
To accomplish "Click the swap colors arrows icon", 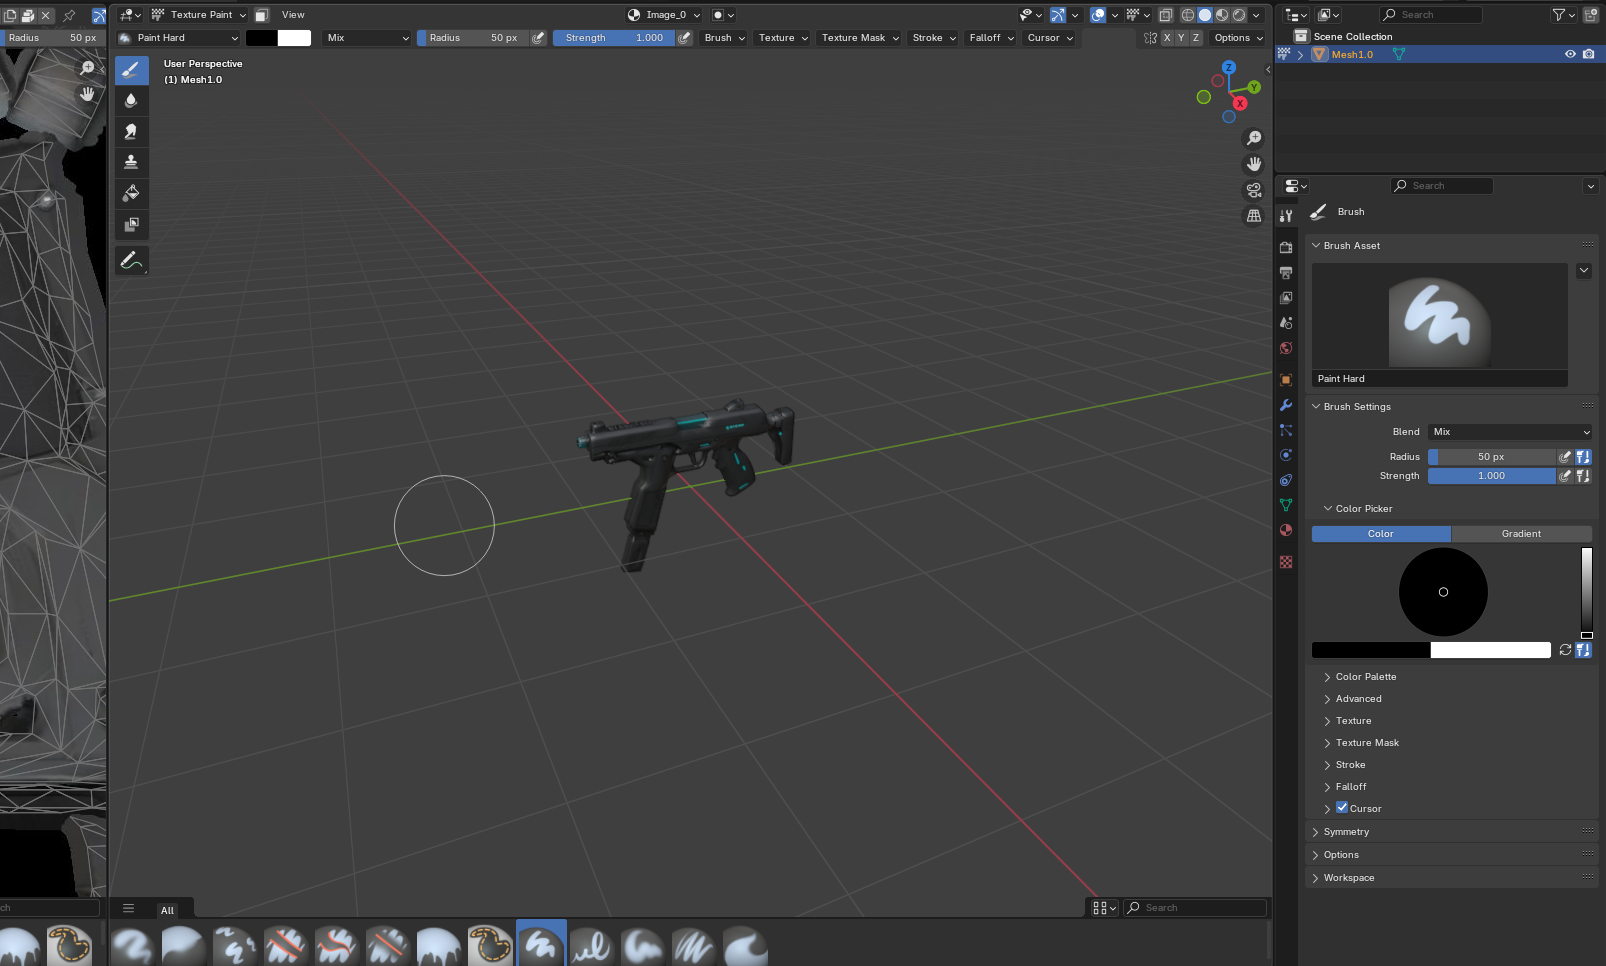I will click(x=1565, y=650).
